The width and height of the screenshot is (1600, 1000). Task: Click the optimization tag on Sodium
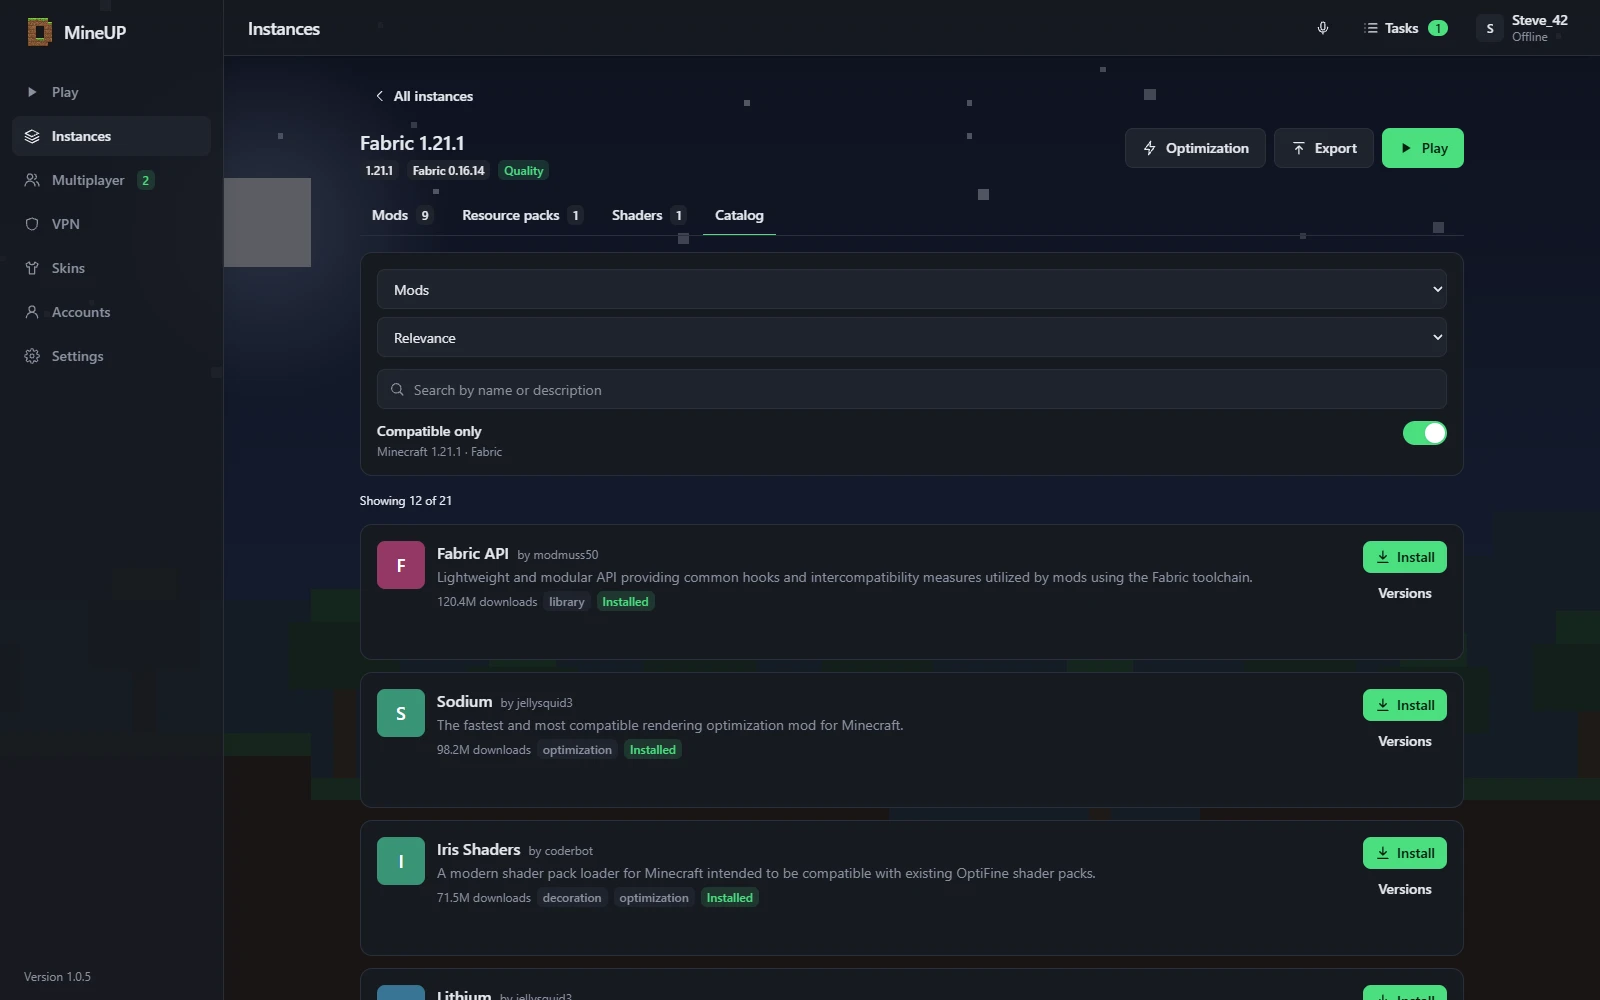tap(577, 750)
